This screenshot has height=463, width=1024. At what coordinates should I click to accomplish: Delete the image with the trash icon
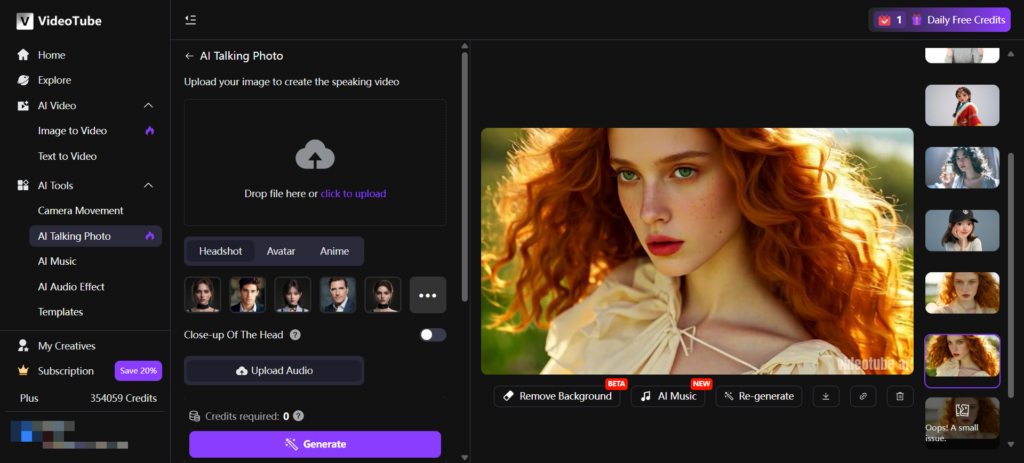[900, 396]
